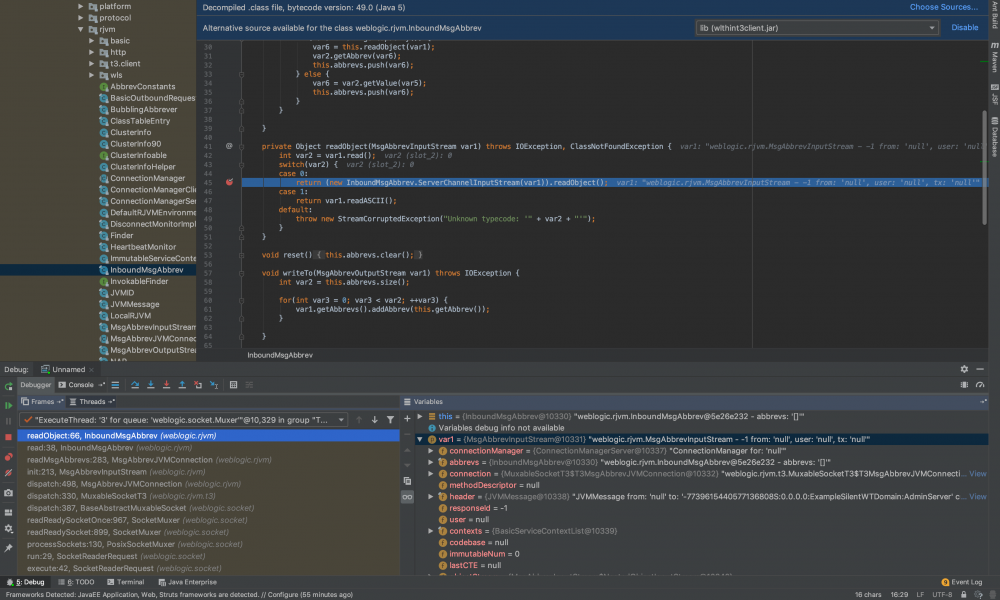Select the read:38, InboundMsgAbbrev stack frame
Viewport: 1000px width, 600px height.
pos(80,448)
